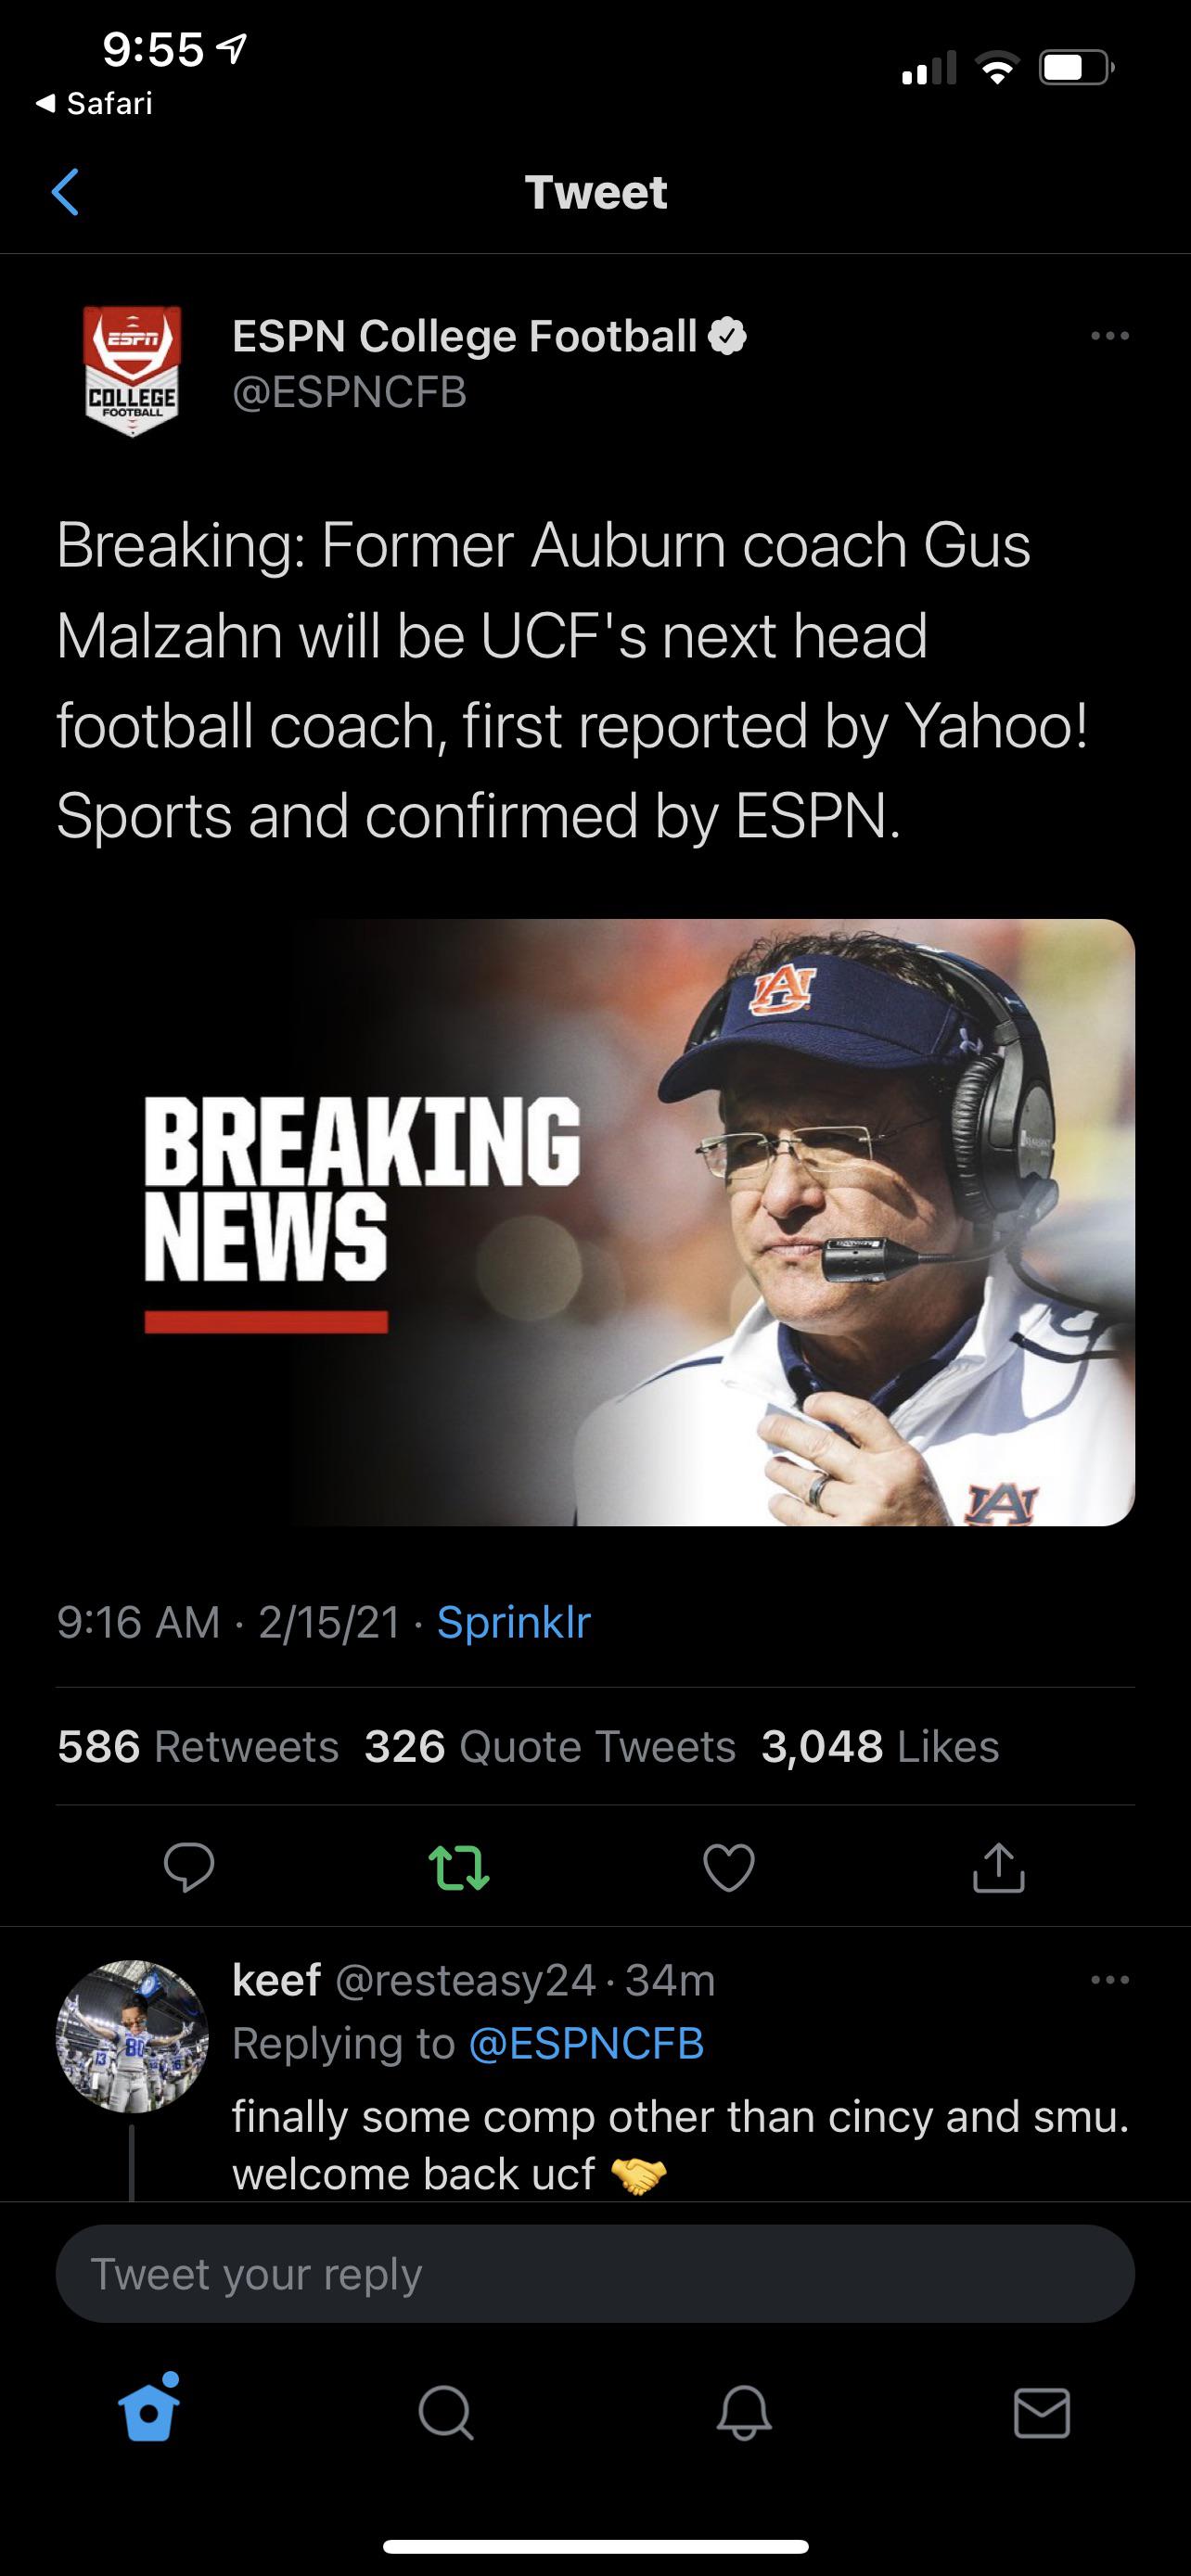The height and width of the screenshot is (2576, 1191).
Task: Tap the back arrow chevron
Action: 65,192
